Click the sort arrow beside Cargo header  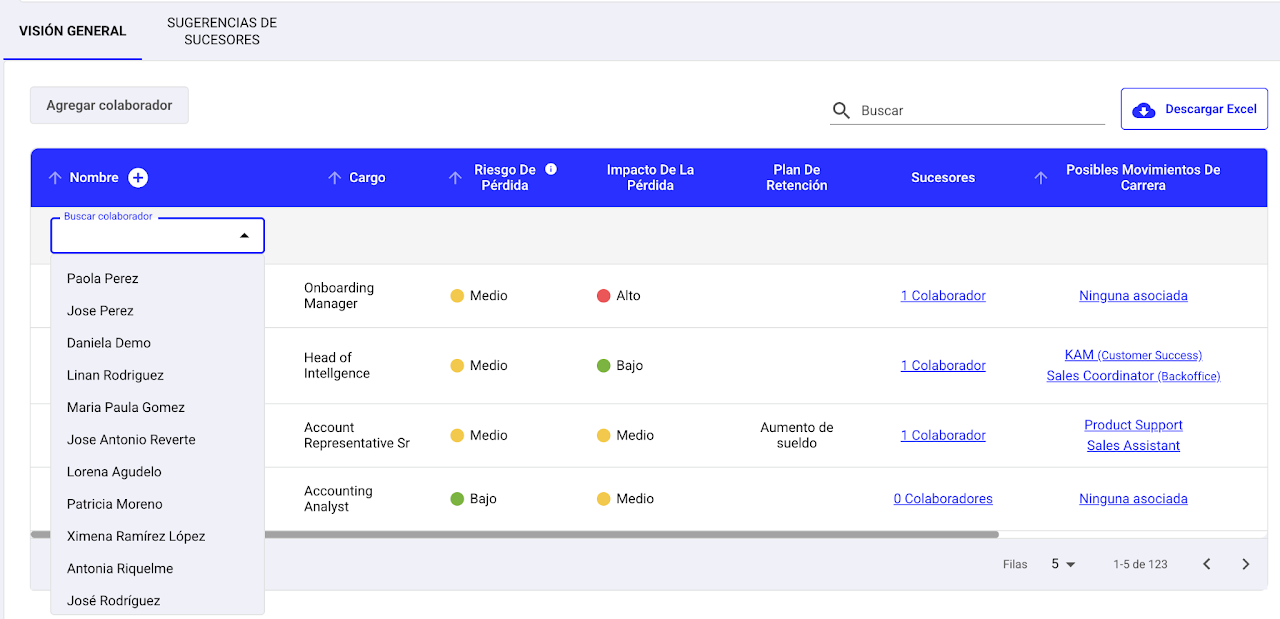[335, 178]
